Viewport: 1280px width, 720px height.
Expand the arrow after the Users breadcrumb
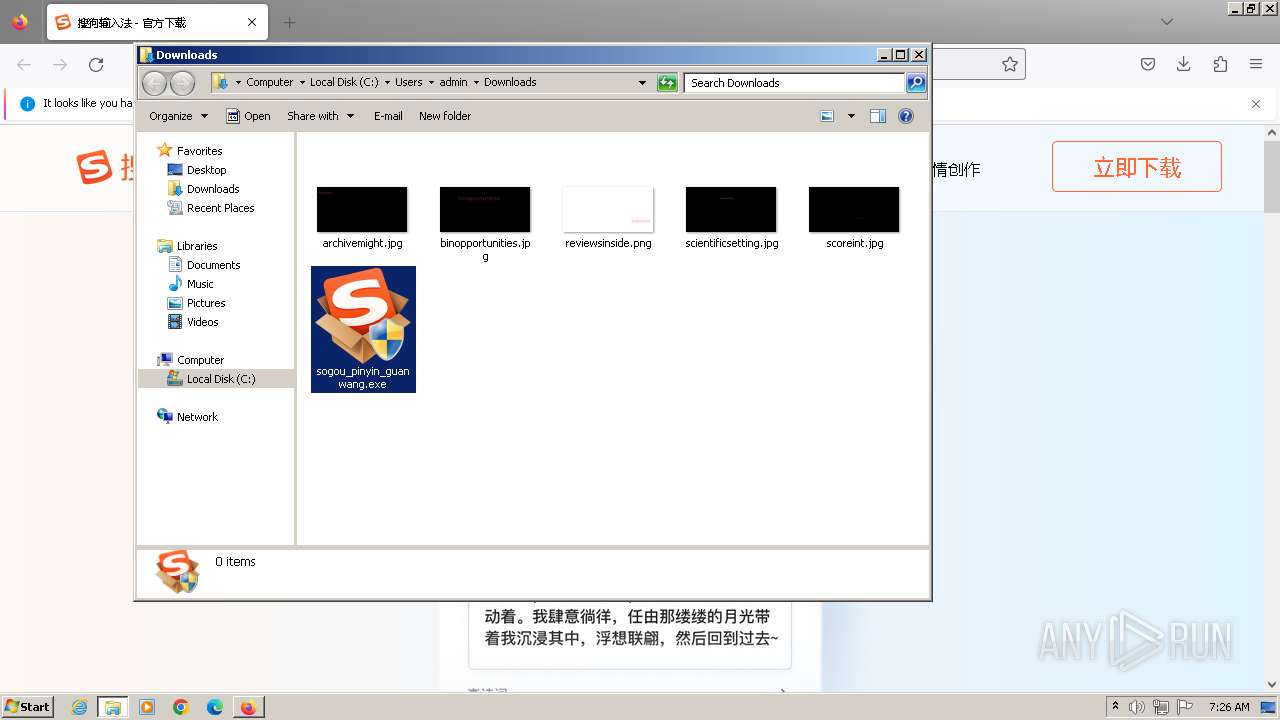coord(431,83)
